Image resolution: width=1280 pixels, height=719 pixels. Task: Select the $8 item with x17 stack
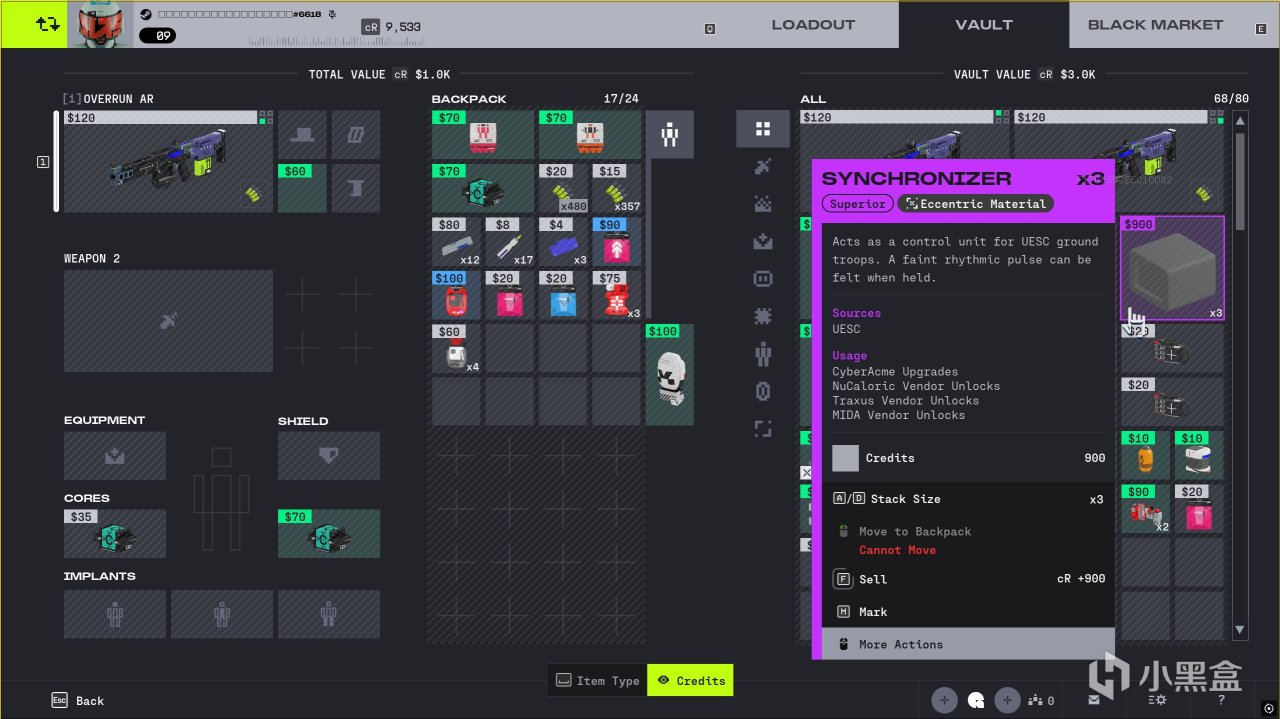click(510, 241)
